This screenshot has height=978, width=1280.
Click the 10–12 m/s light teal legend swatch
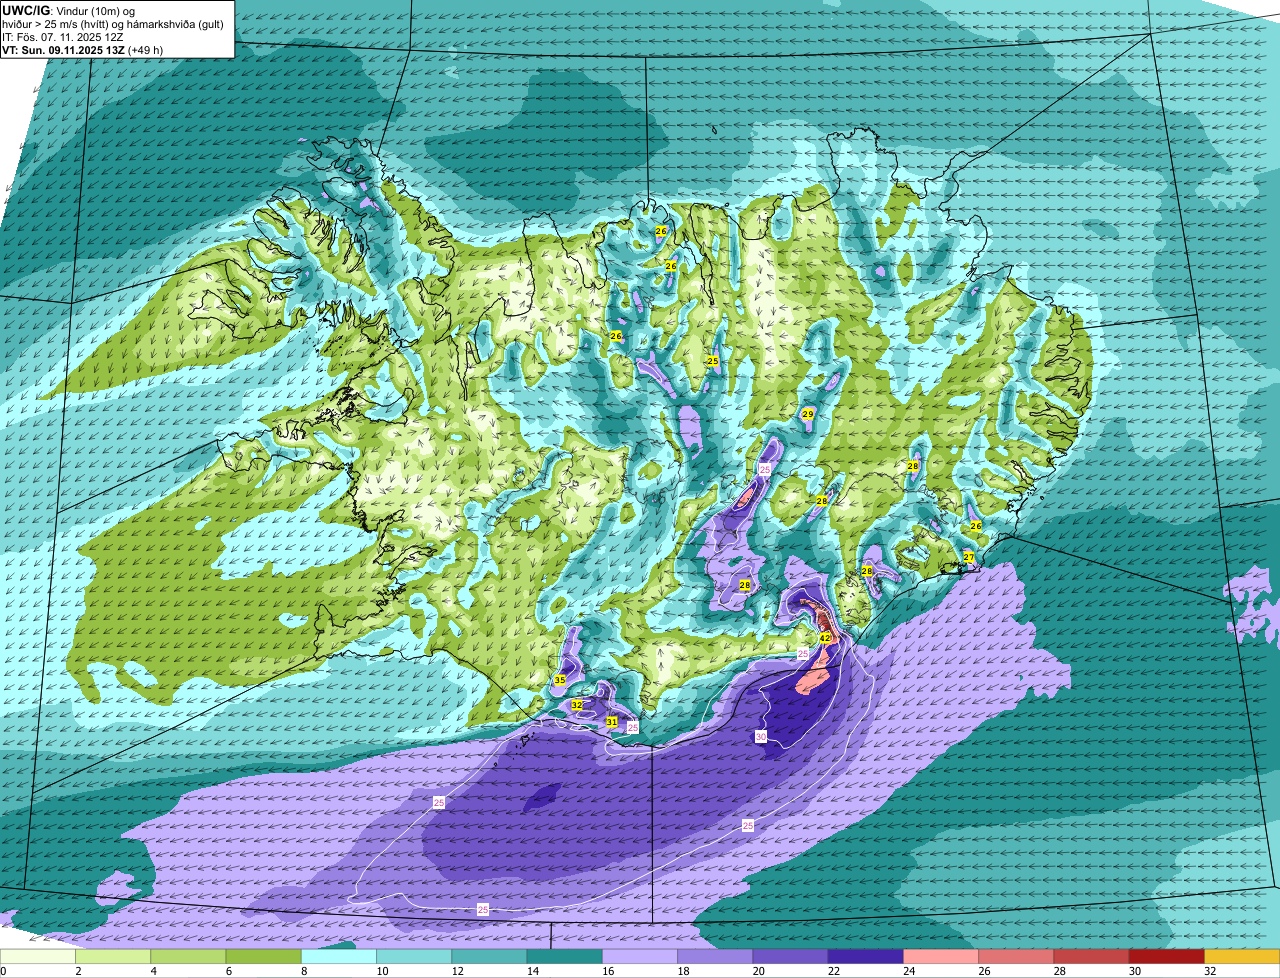click(x=414, y=956)
